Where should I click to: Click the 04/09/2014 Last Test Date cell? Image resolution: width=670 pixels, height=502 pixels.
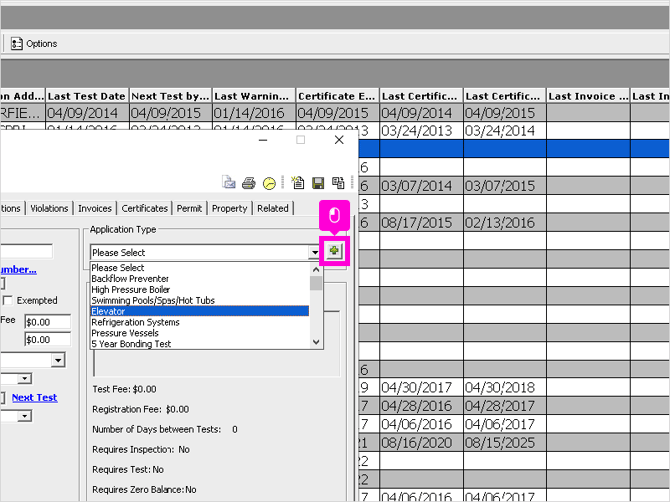(x=87, y=113)
